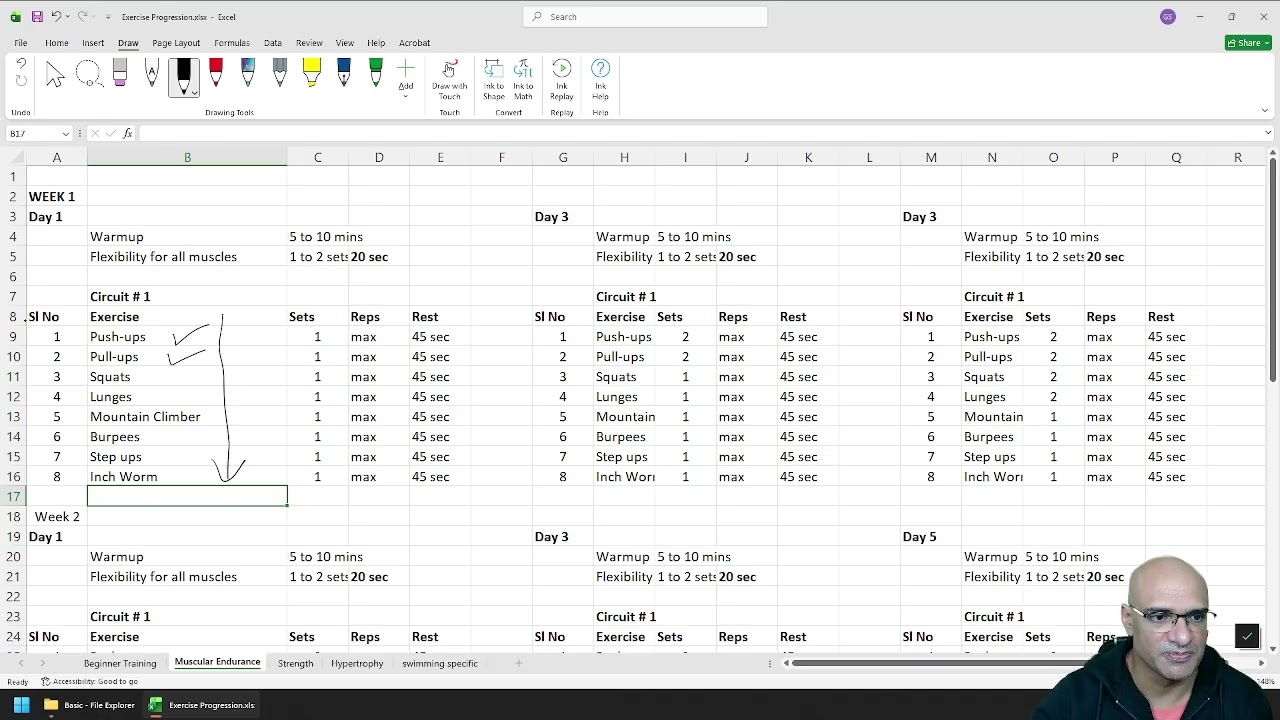
Task: Open the Review tab
Action: click(309, 43)
